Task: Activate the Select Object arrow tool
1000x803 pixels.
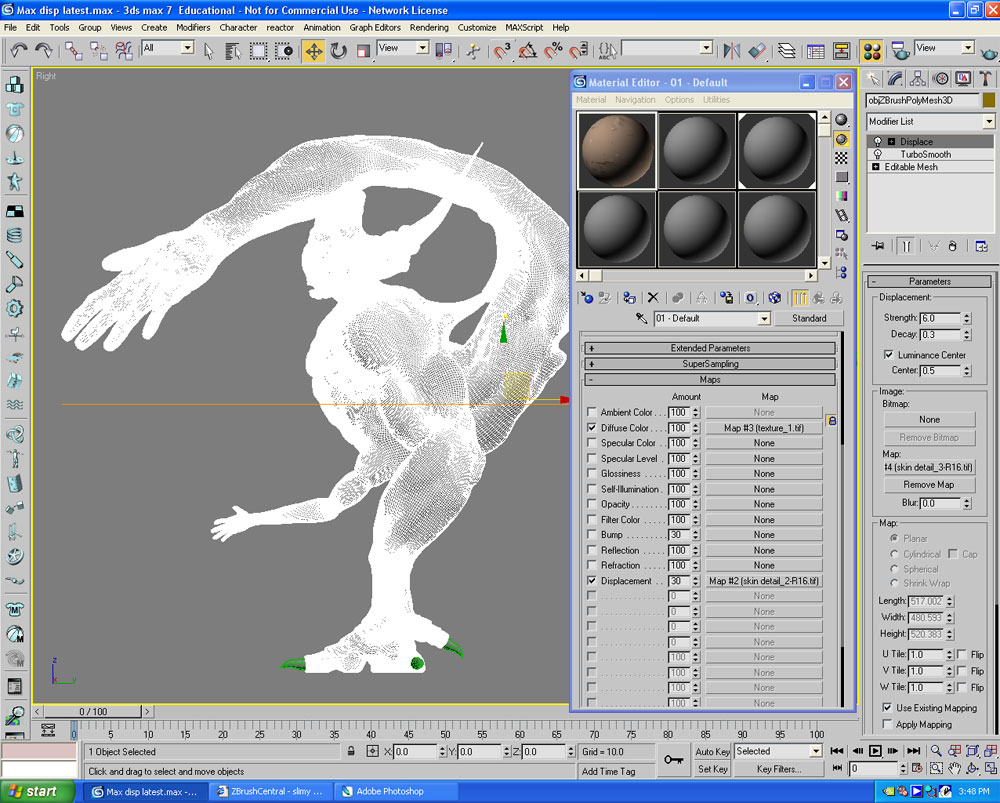Action: (x=209, y=51)
